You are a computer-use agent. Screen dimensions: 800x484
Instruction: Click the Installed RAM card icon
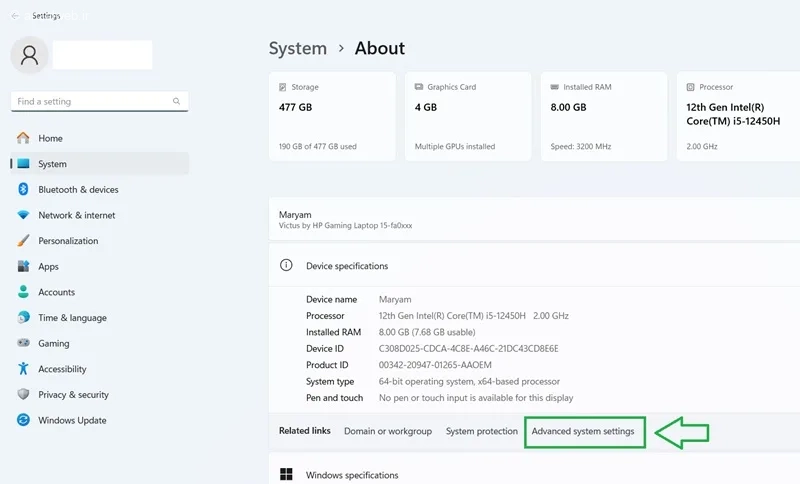[x=555, y=87]
